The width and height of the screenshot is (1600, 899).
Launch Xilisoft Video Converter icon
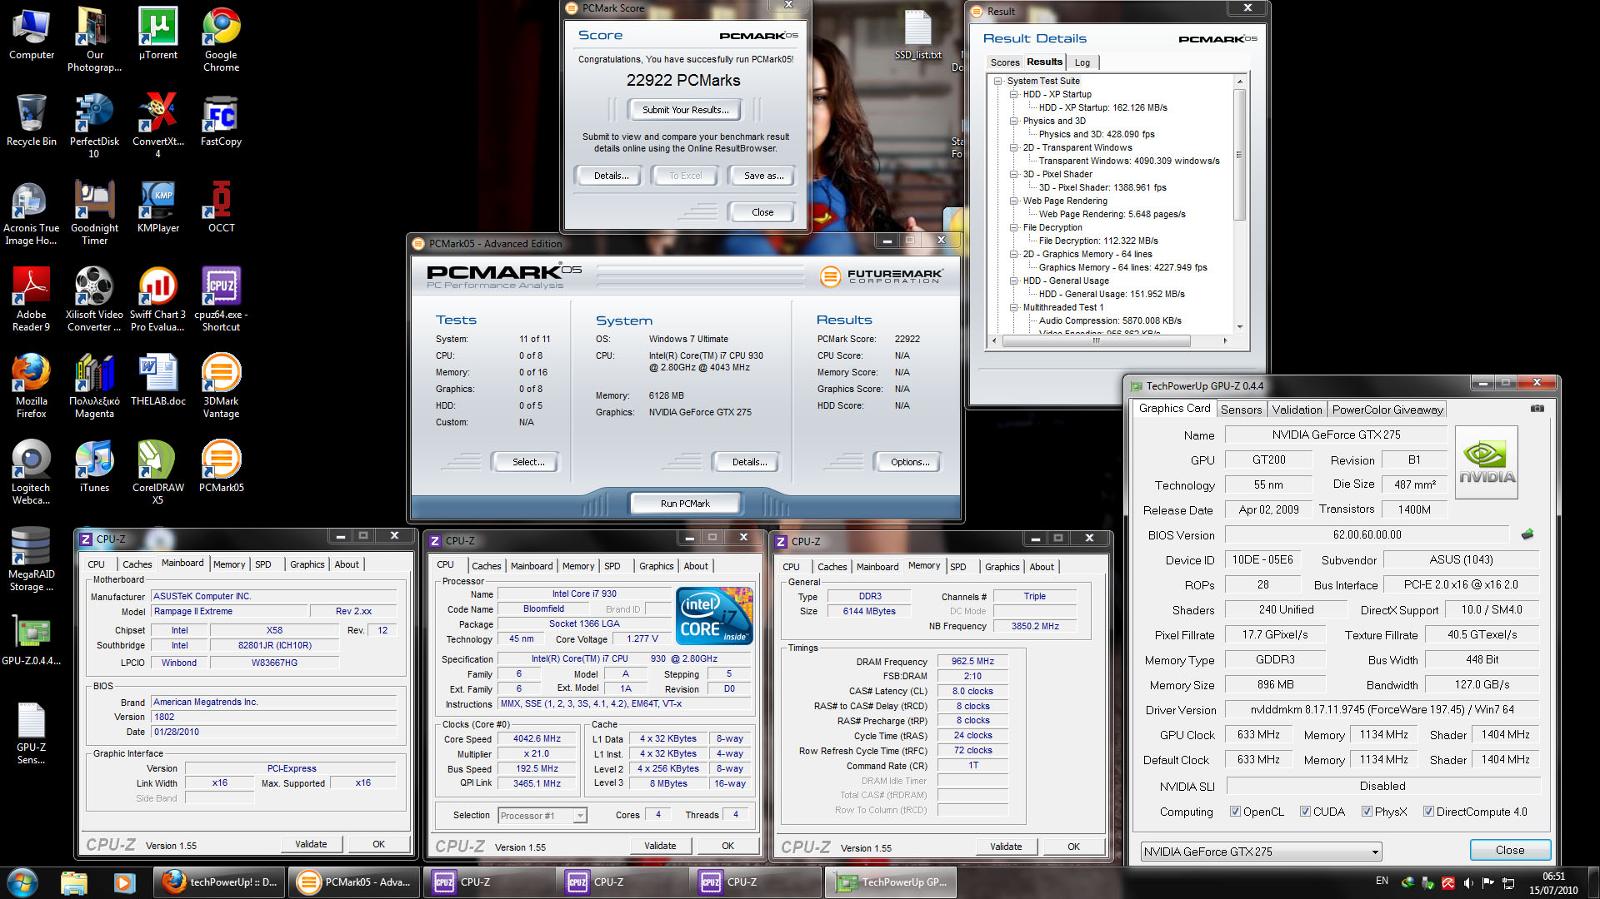click(x=94, y=300)
